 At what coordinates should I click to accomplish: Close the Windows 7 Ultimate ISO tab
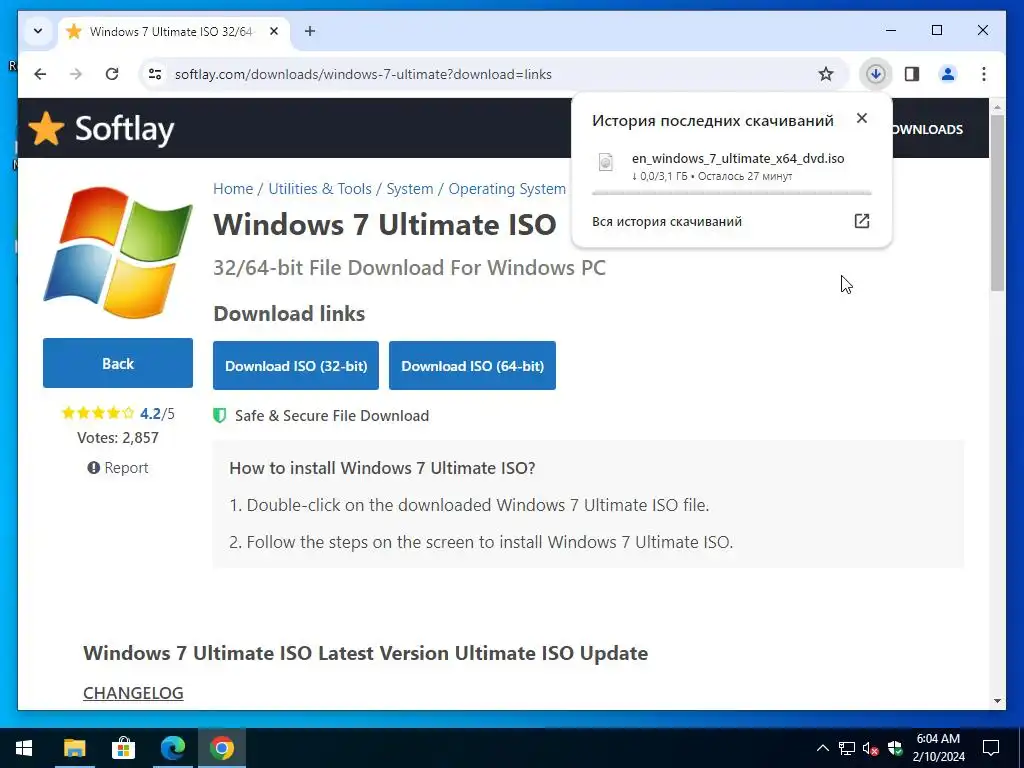[274, 31]
